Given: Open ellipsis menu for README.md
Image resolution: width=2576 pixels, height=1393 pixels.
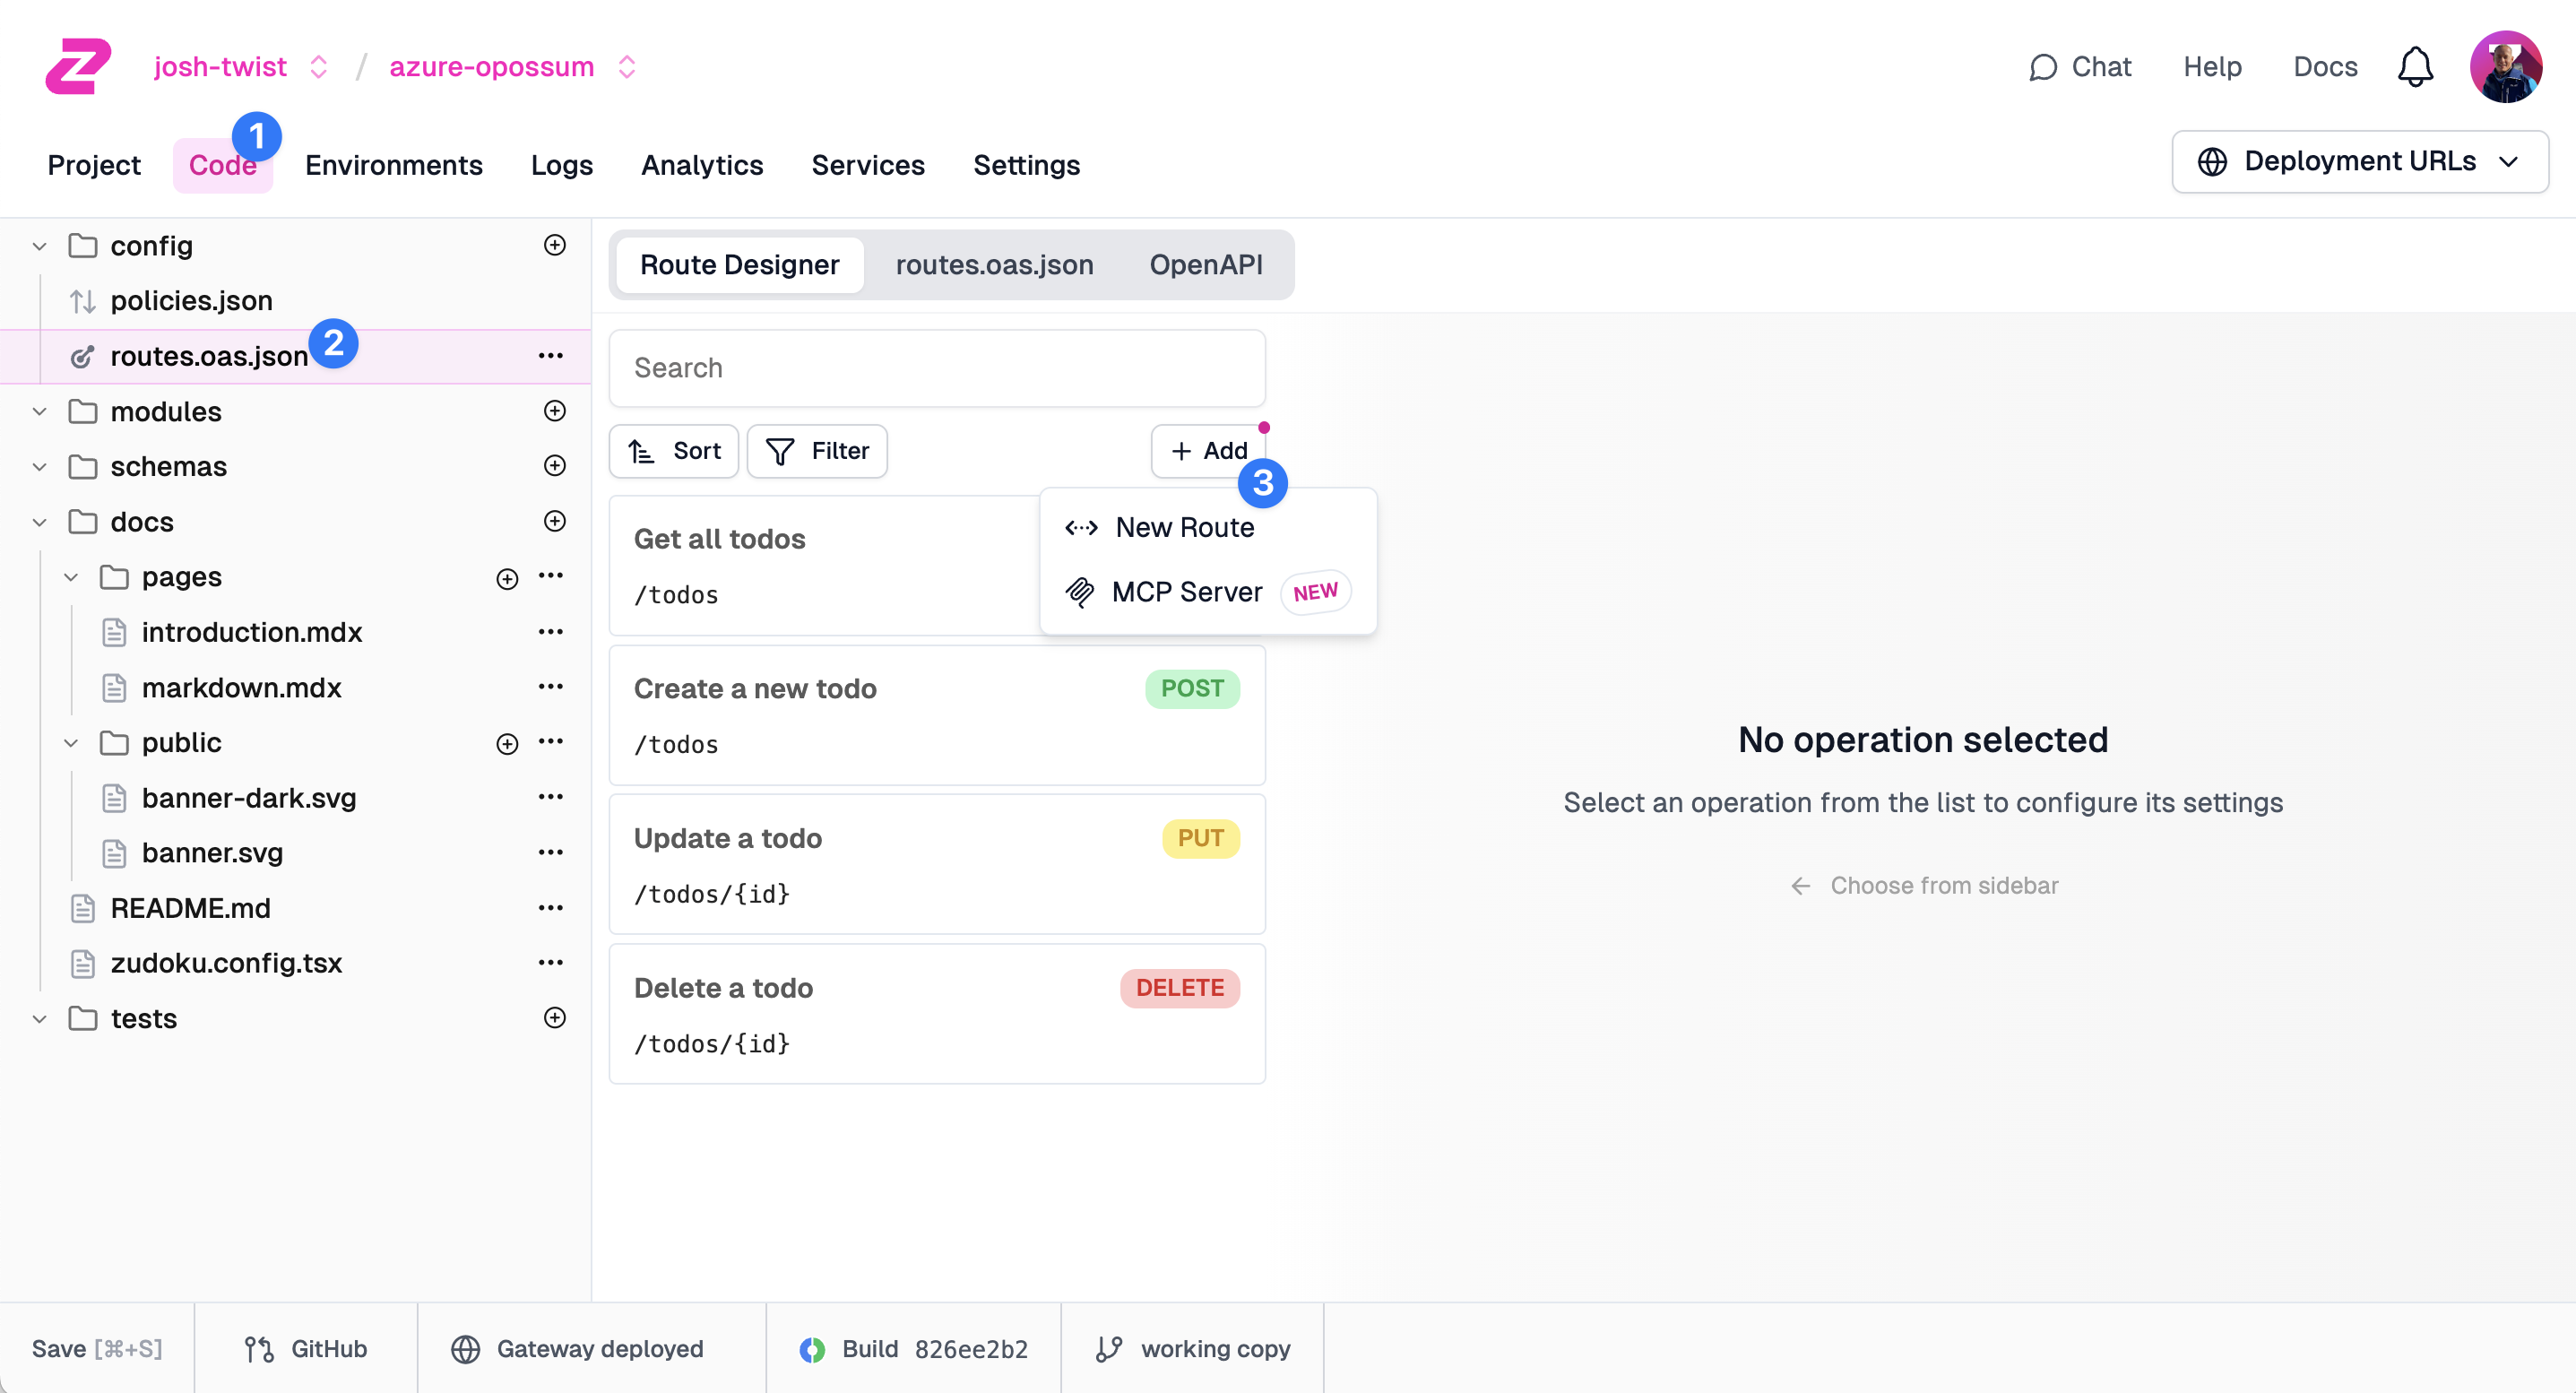Looking at the screenshot, I should point(550,908).
